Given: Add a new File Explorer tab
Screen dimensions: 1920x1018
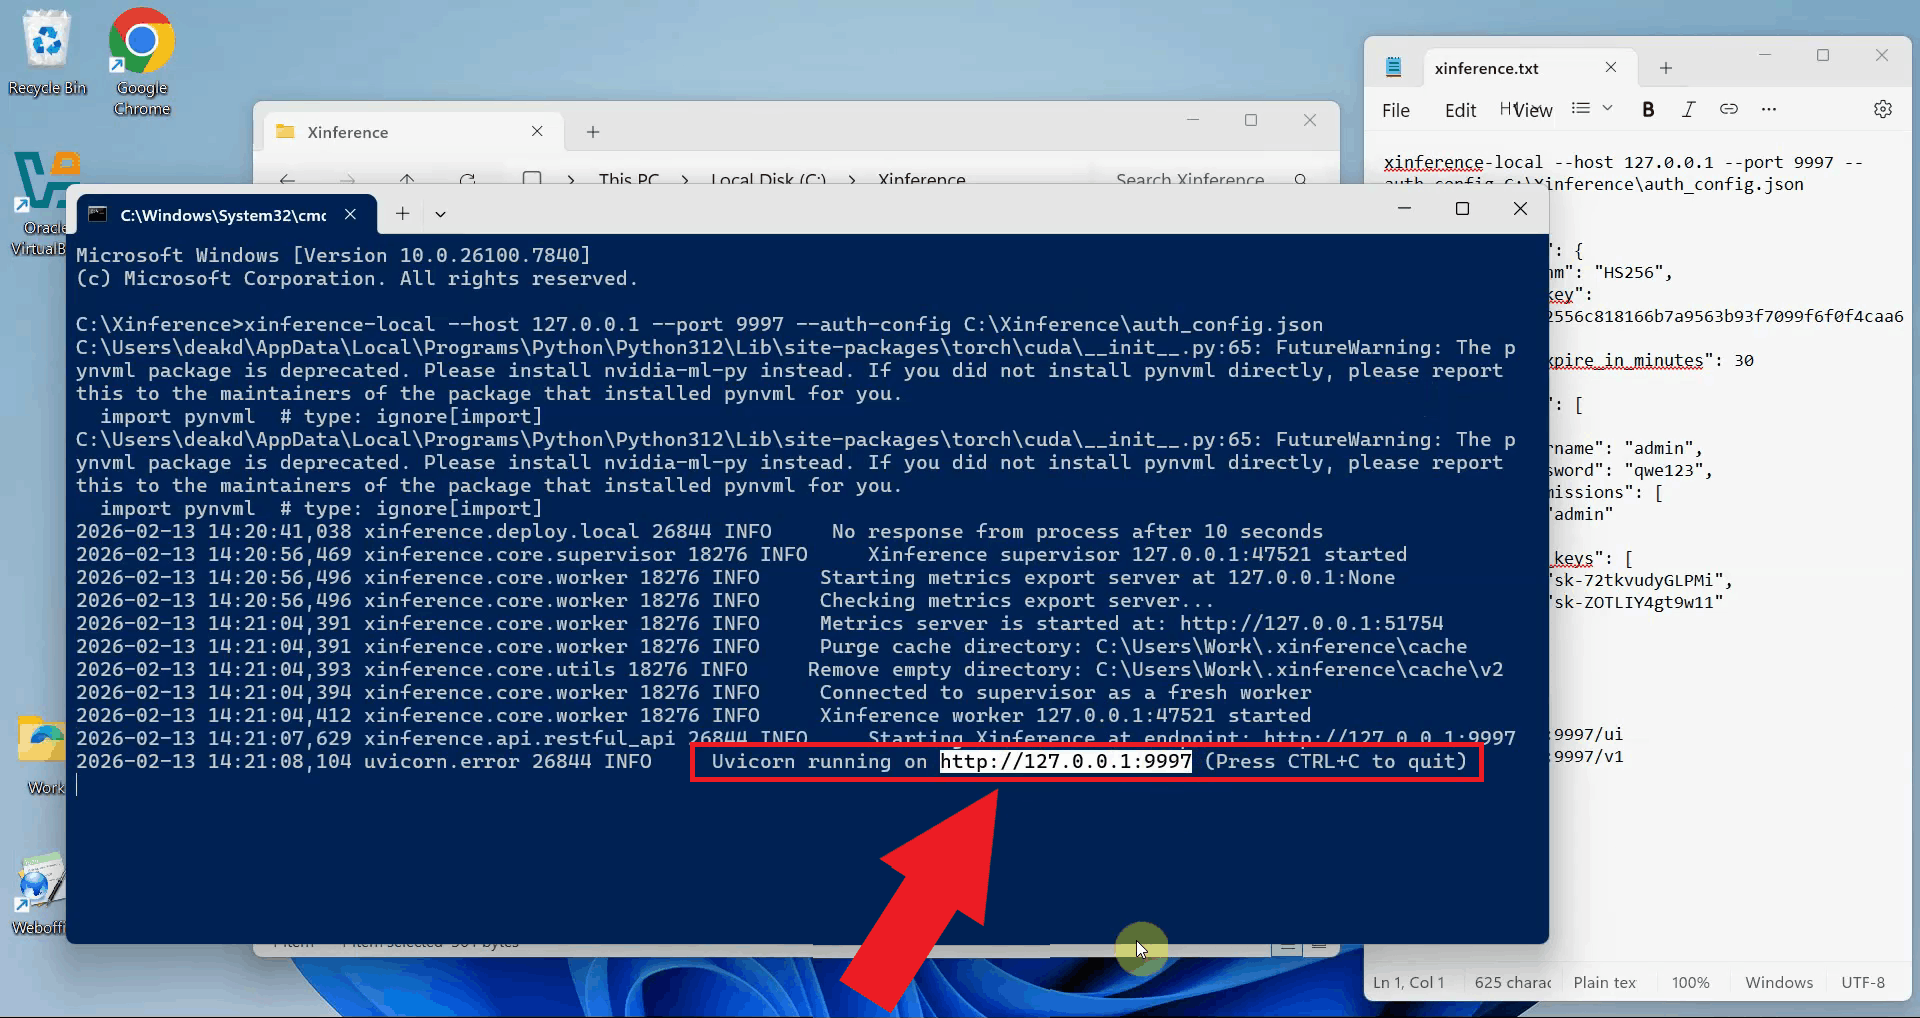Looking at the screenshot, I should pos(593,132).
